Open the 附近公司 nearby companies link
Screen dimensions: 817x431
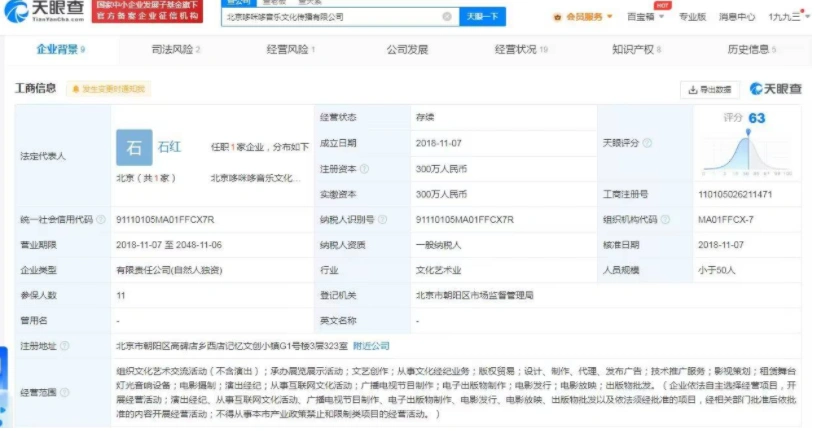[x=371, y=346]
